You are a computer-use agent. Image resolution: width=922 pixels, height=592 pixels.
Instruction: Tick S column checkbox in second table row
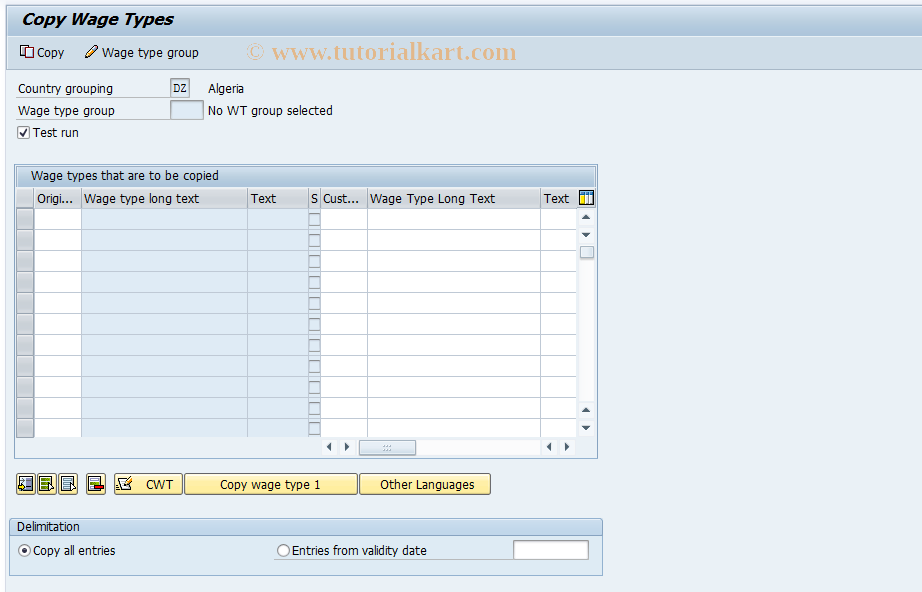click(315, 240)
